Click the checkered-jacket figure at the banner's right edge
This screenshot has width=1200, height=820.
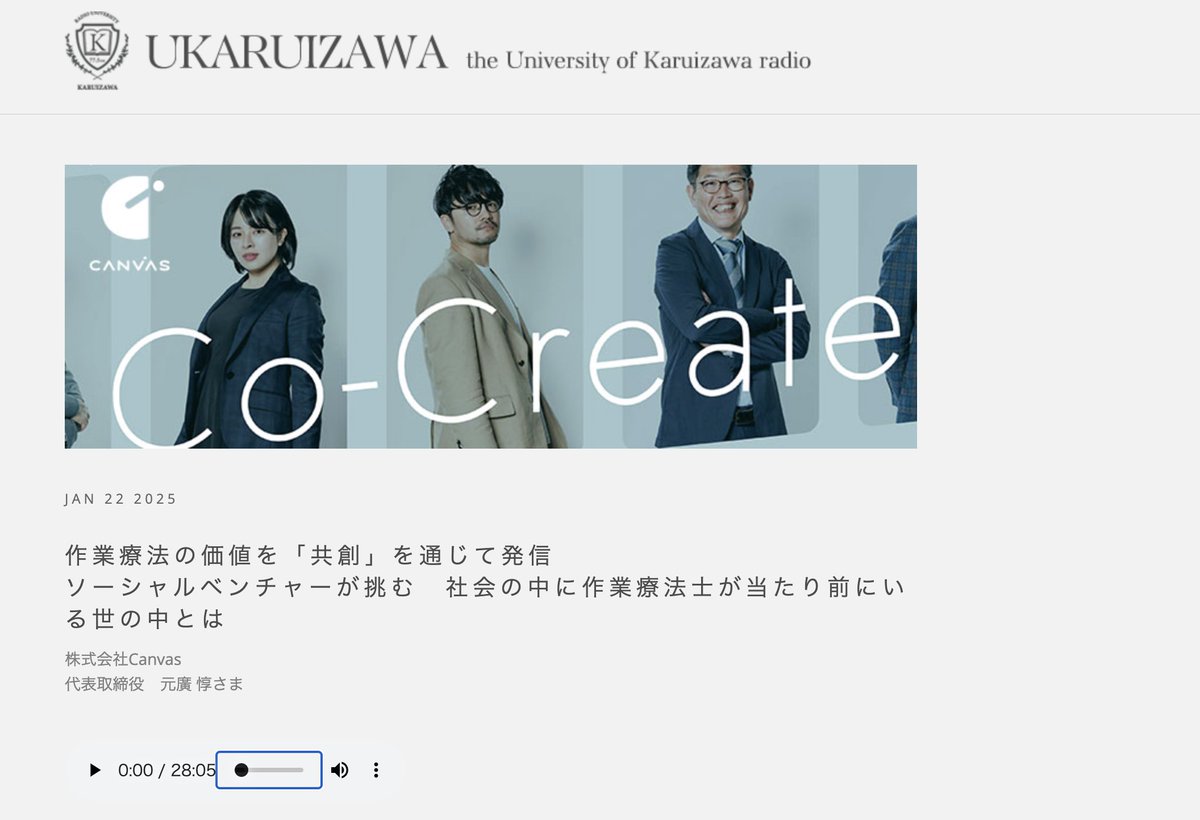click(x=896, y=320)
